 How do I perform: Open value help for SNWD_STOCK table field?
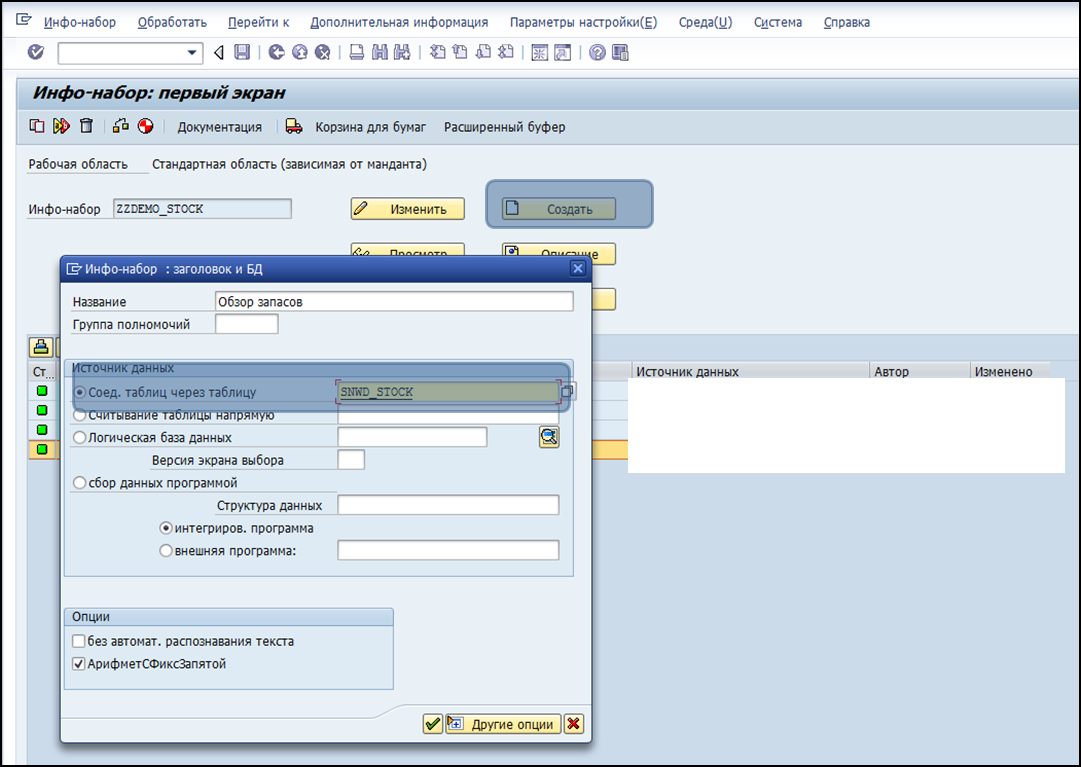(x=567, y=392)
